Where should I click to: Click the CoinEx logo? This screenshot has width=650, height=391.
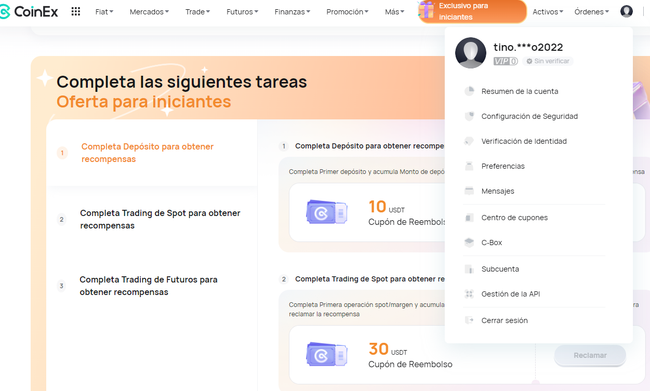click(29, 12)
